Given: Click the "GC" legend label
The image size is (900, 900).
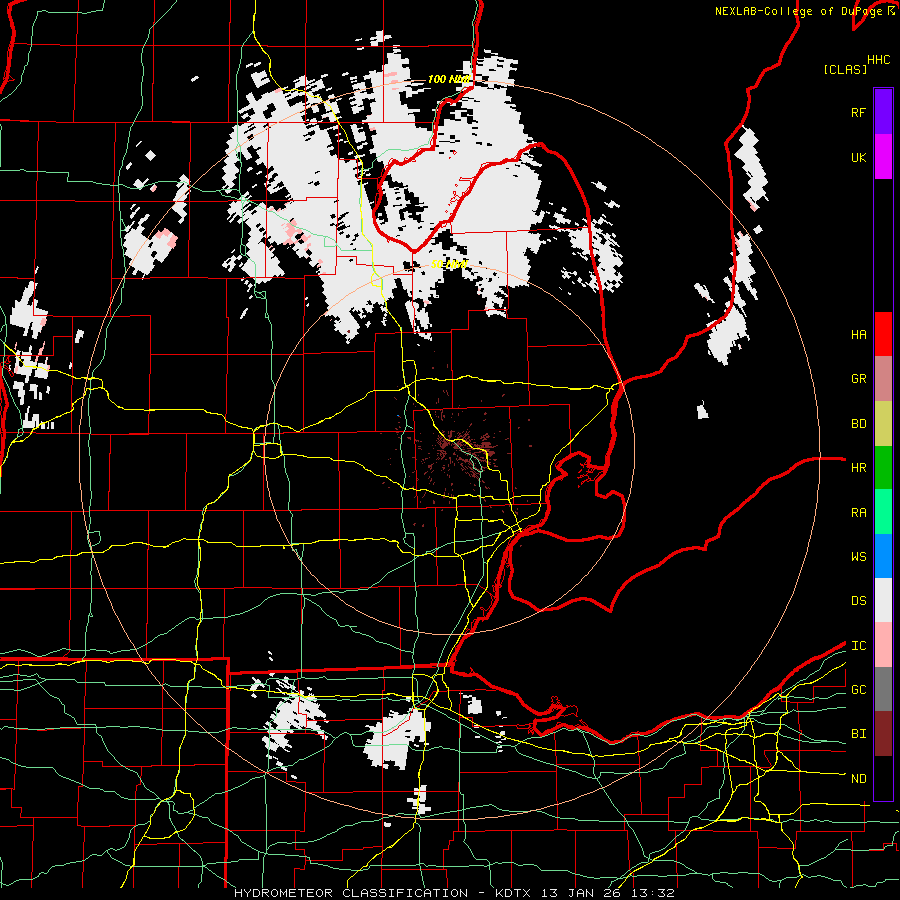Looking at the screenshot, I should 858,690.
